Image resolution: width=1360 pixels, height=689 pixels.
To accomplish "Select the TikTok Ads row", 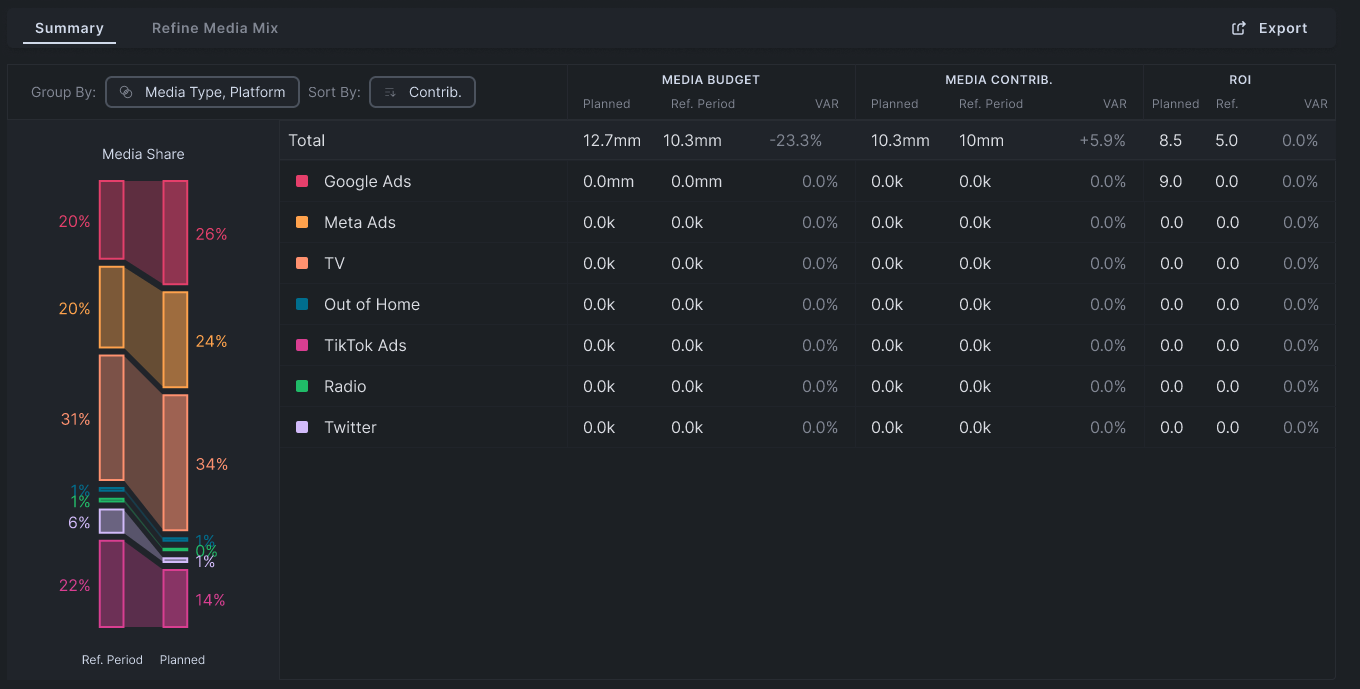I will pyautogui.click(x=807, y=345).
